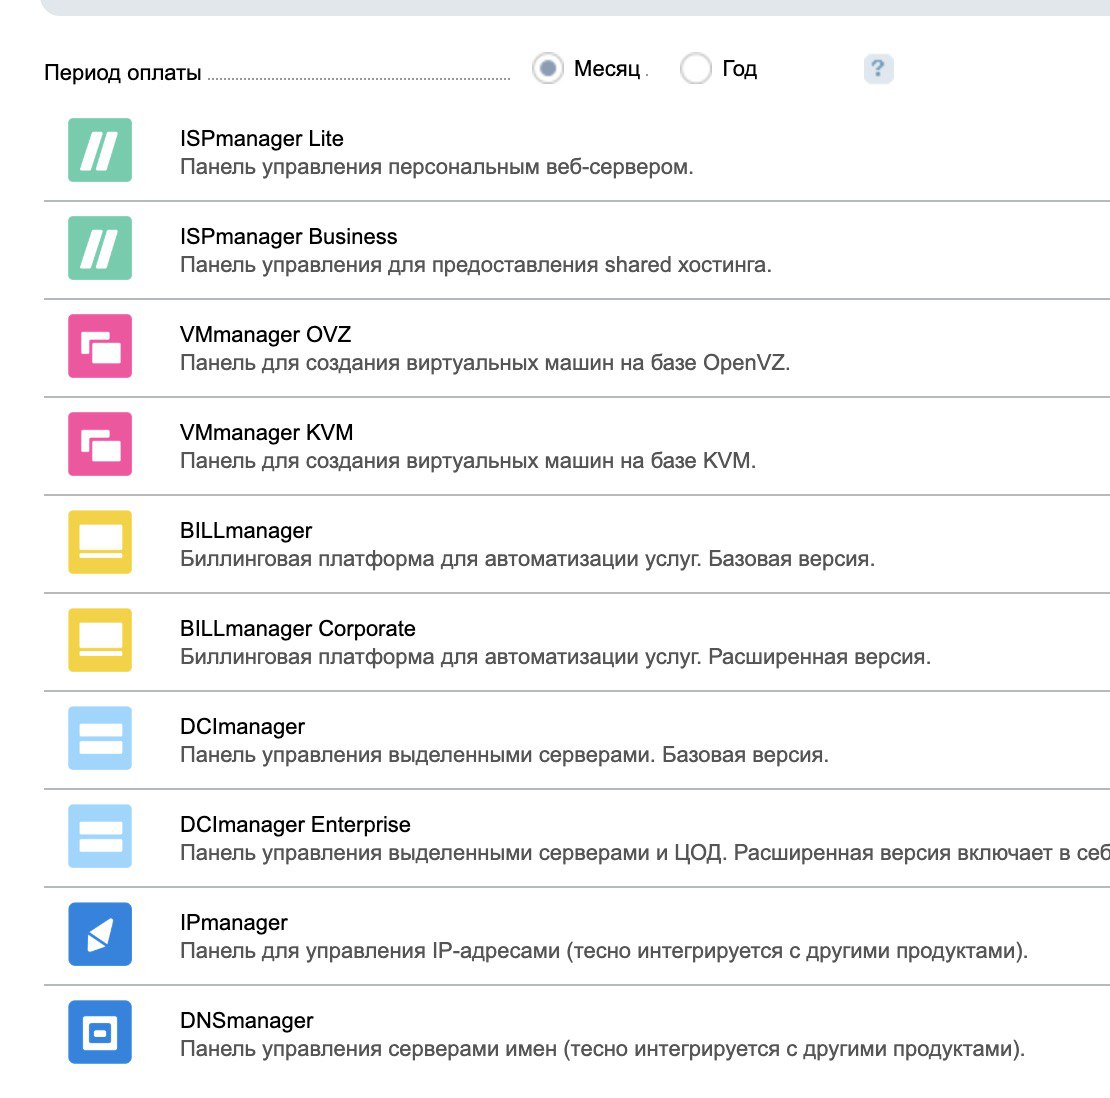This screenshot has width=1110, height=1098.
Task: Click description mentioning OpenVZ
Action: point(485,363)
